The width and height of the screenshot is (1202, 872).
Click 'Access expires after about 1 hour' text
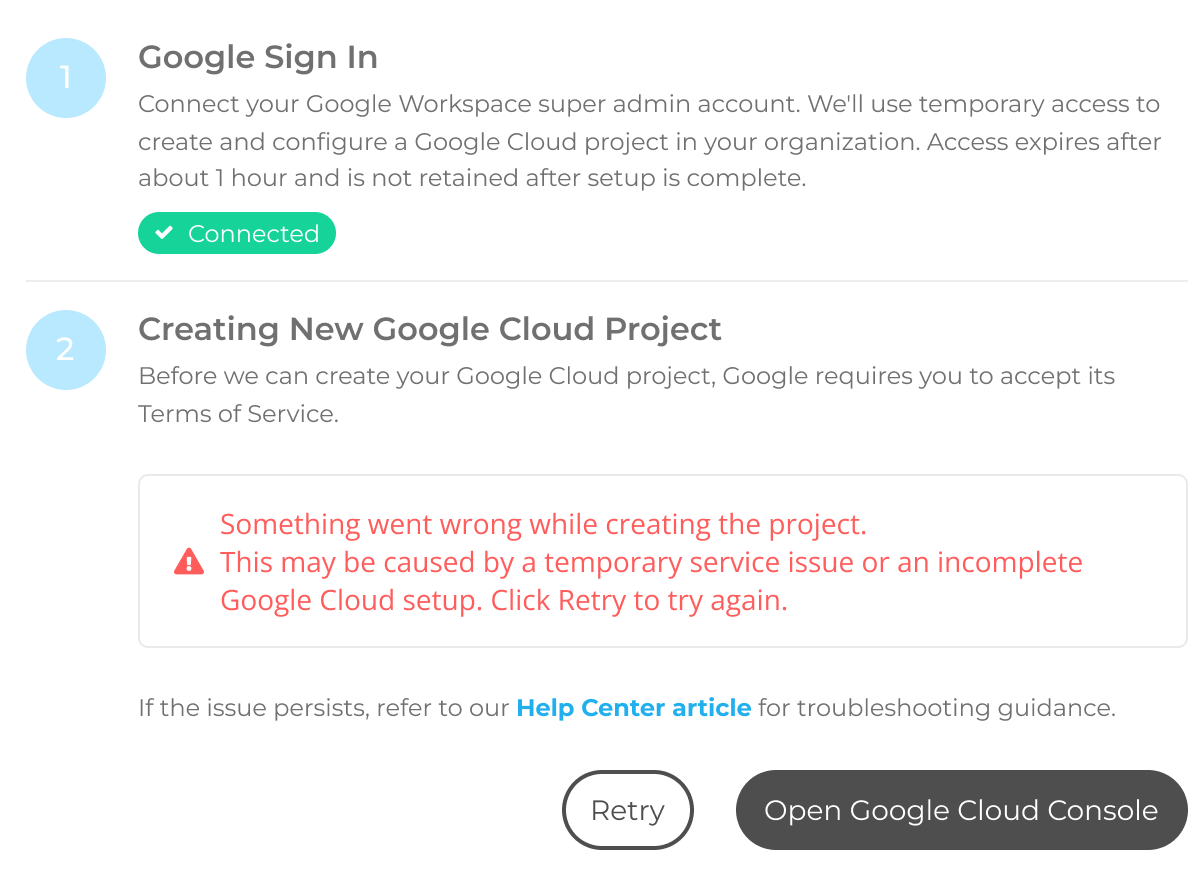[650, 161]
